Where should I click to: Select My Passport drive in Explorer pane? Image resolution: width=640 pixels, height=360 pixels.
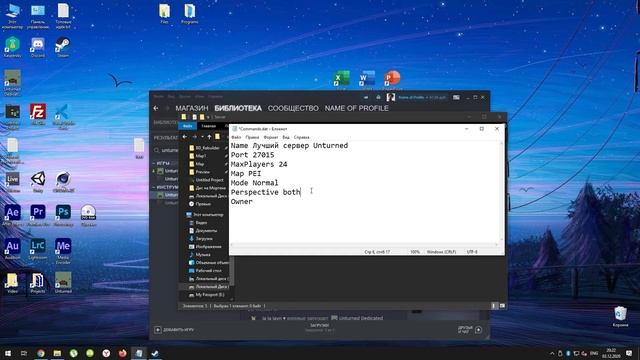coord(206,295)
